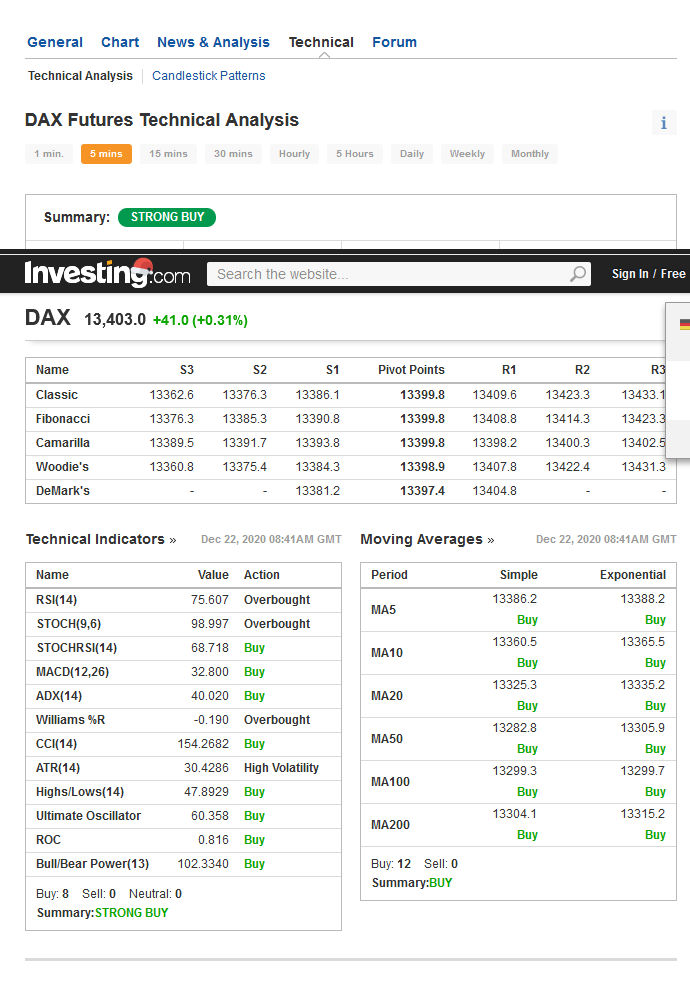The height and width of the screenshot is (985, 690).
Task: Click the MA50 period row label
Action: point(387,739)
